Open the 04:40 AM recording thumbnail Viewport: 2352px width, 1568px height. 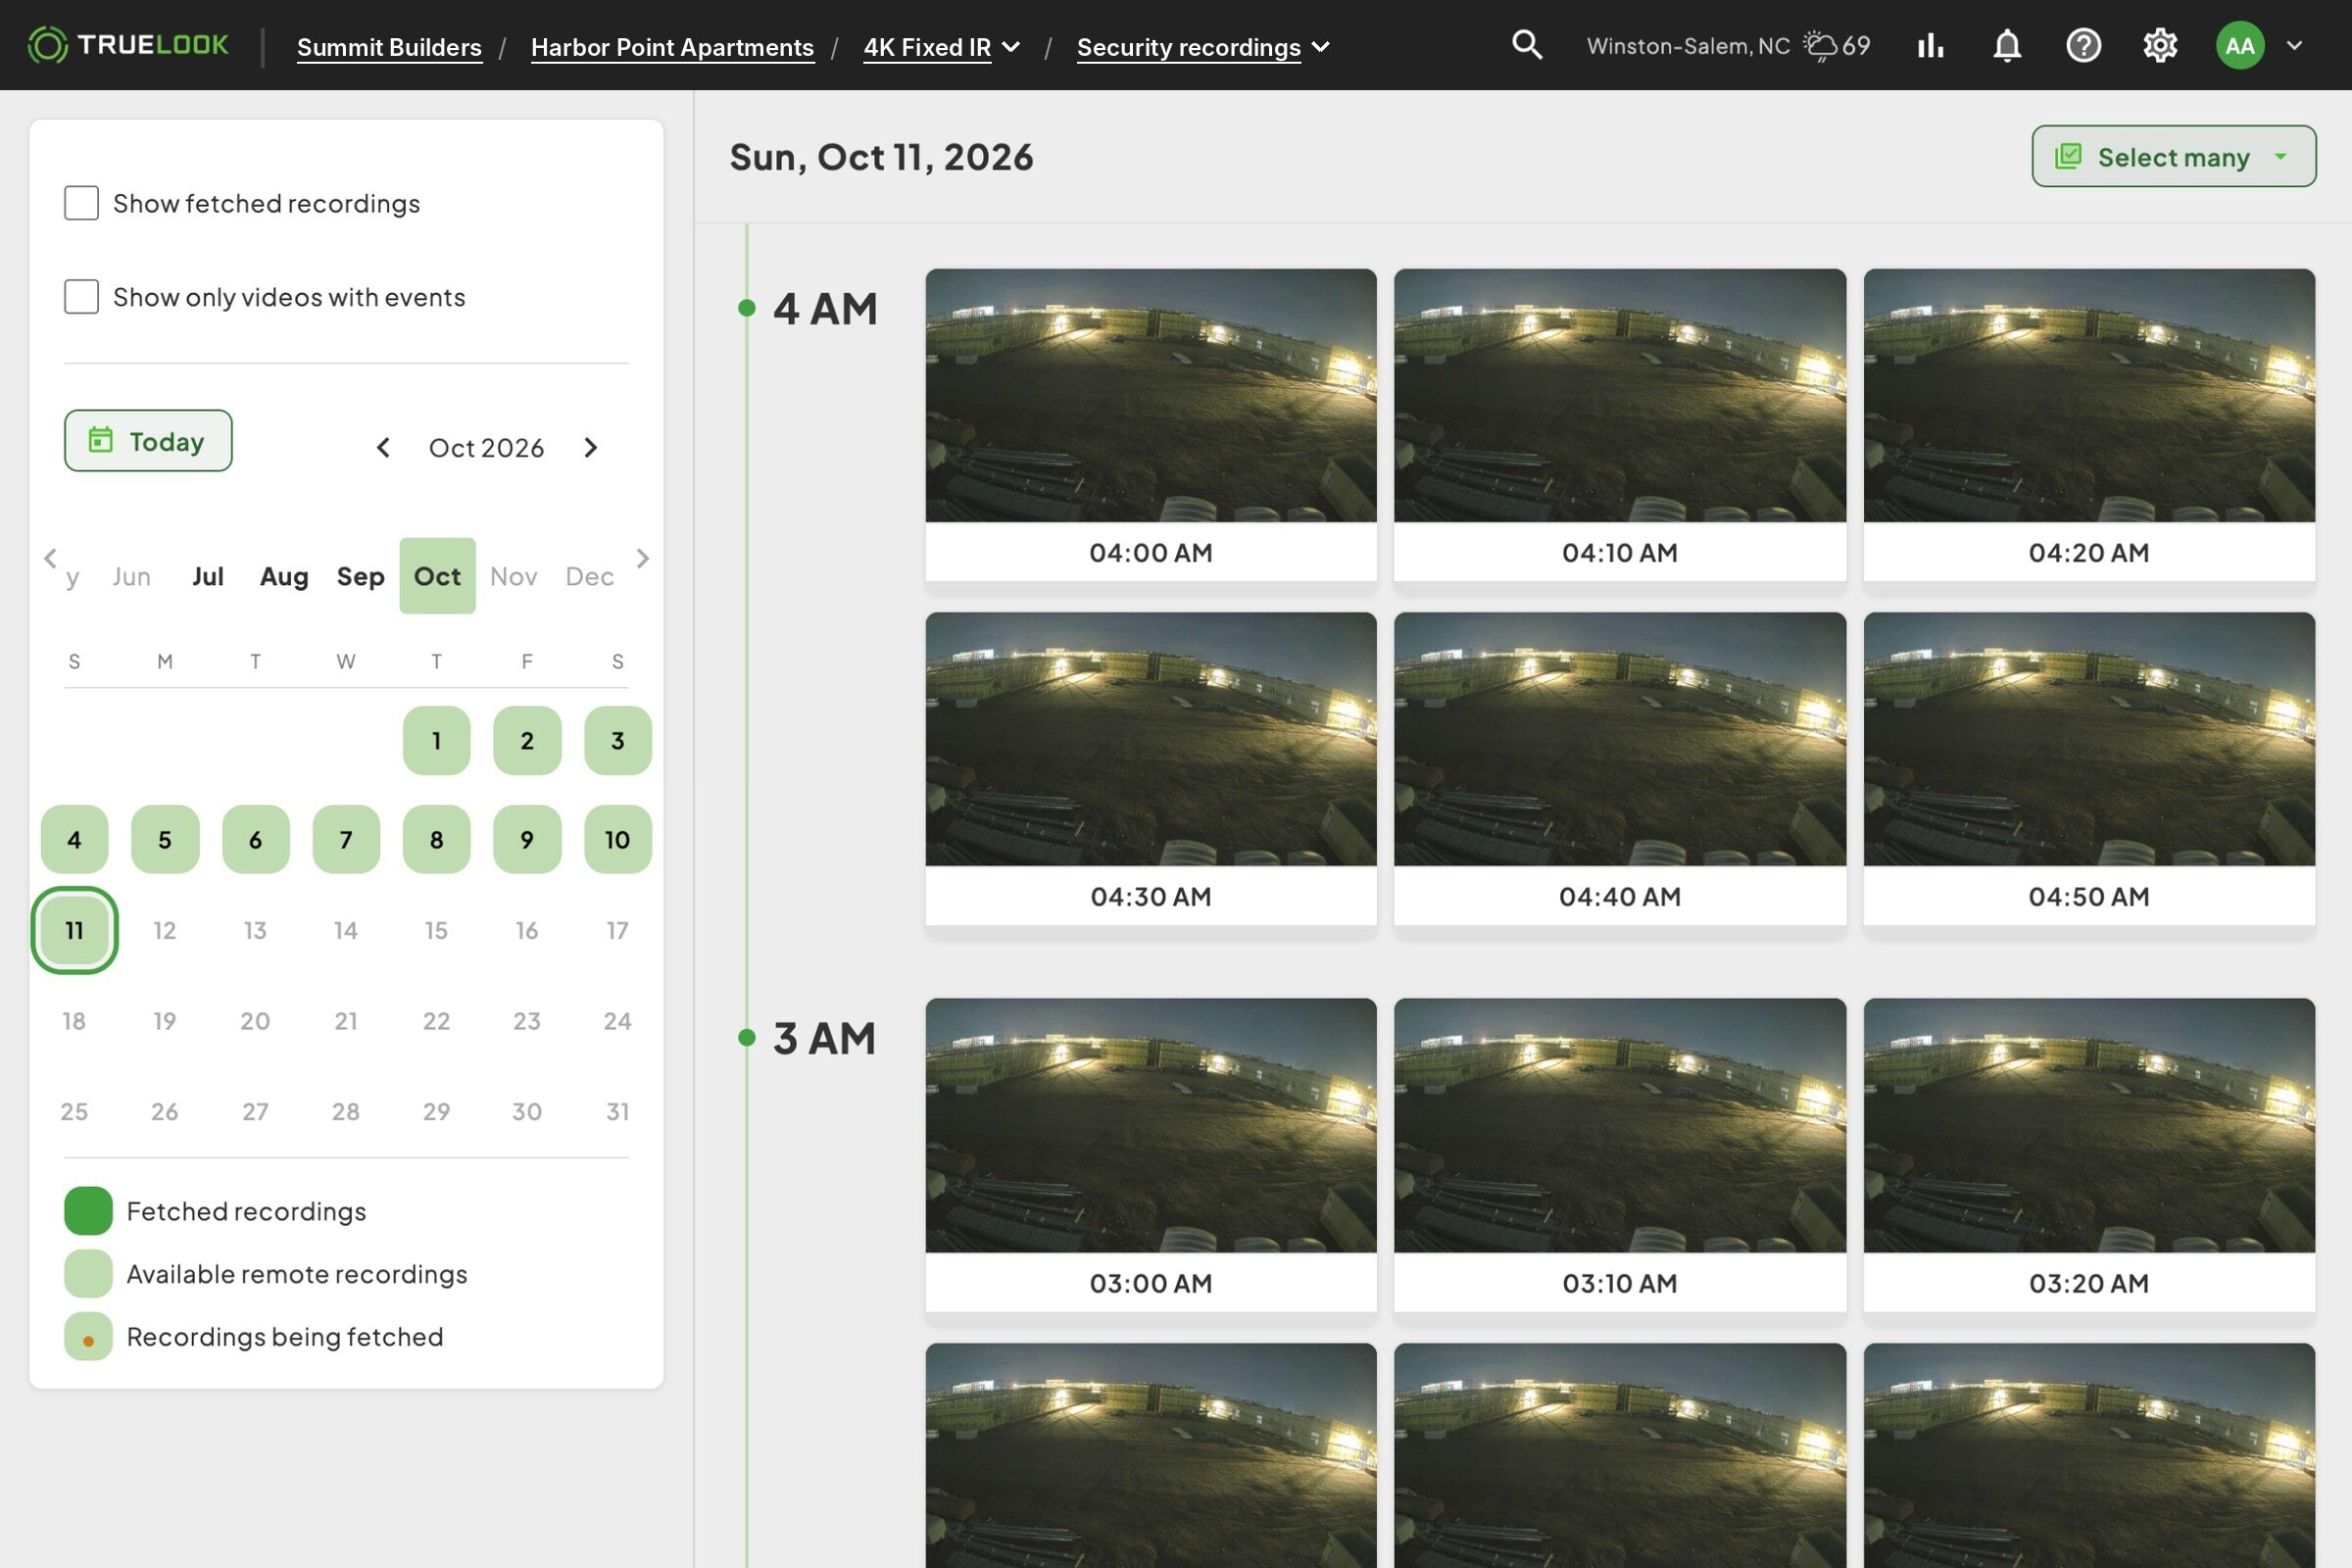(1620, 739)
